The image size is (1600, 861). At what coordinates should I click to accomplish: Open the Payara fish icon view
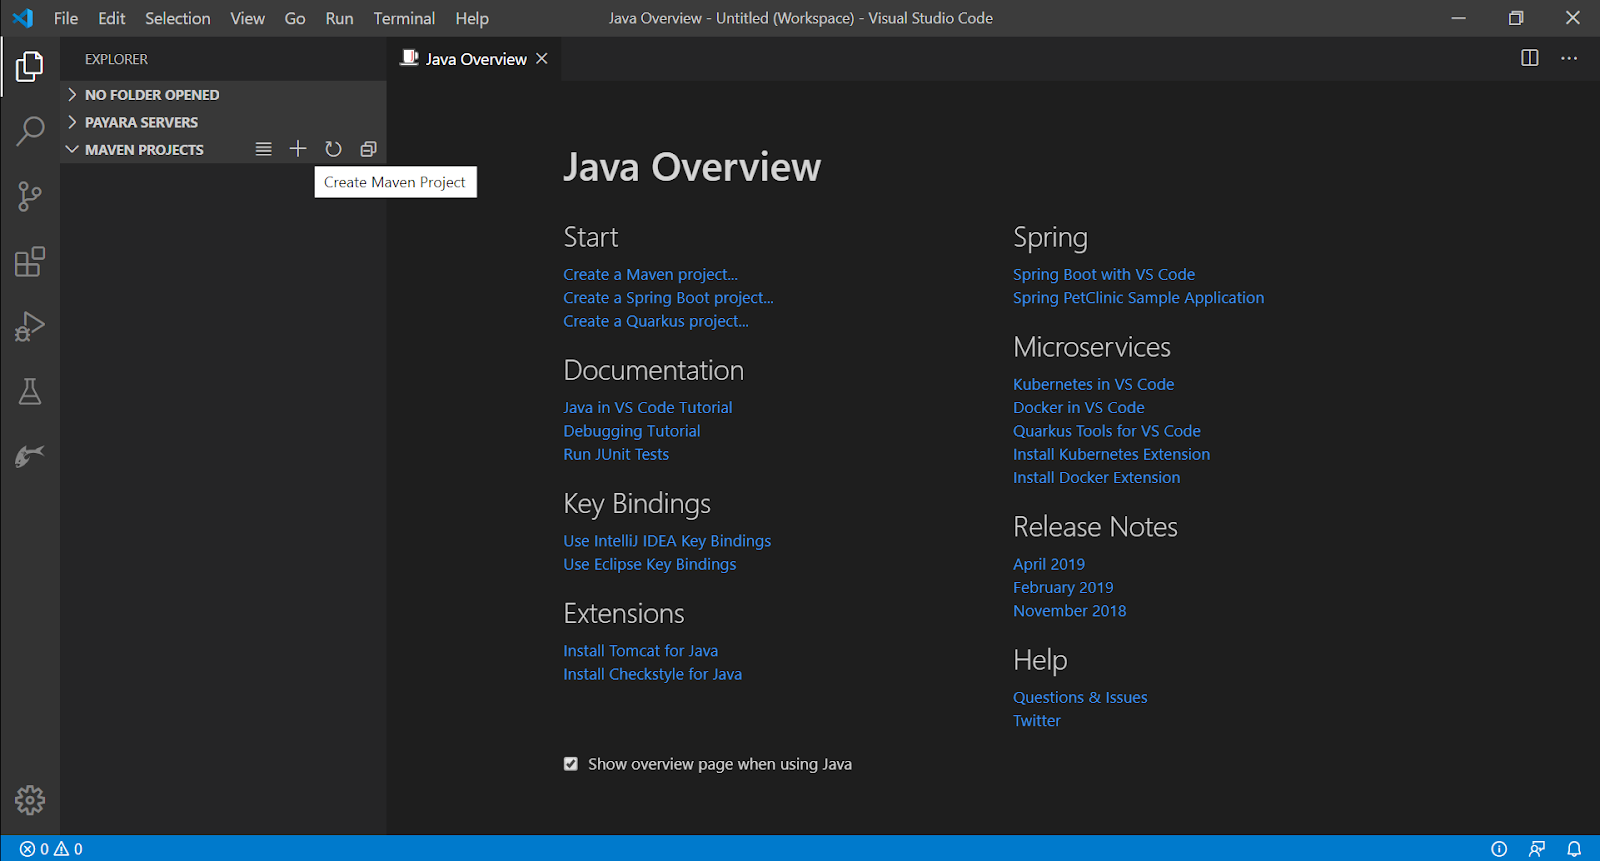tap(30, 456)
